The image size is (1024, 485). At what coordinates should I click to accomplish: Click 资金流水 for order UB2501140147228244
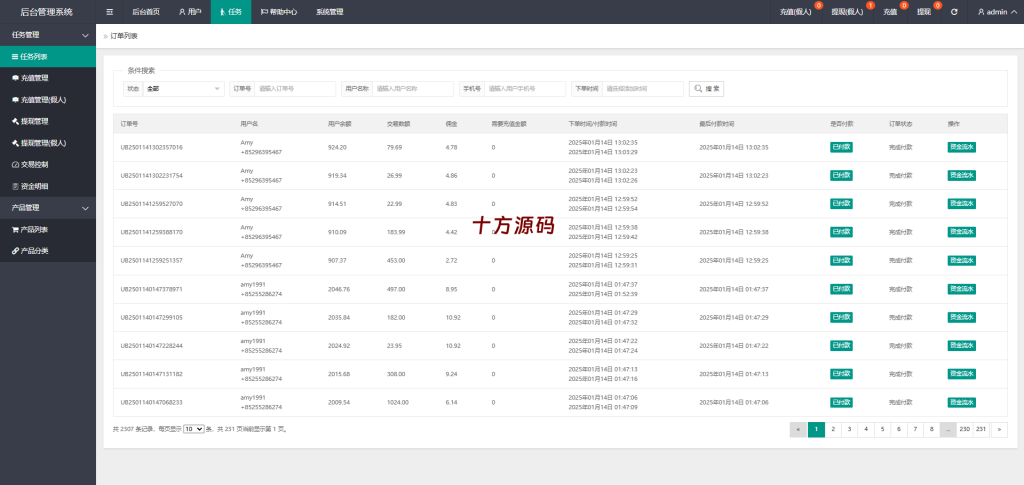[961, 346]
